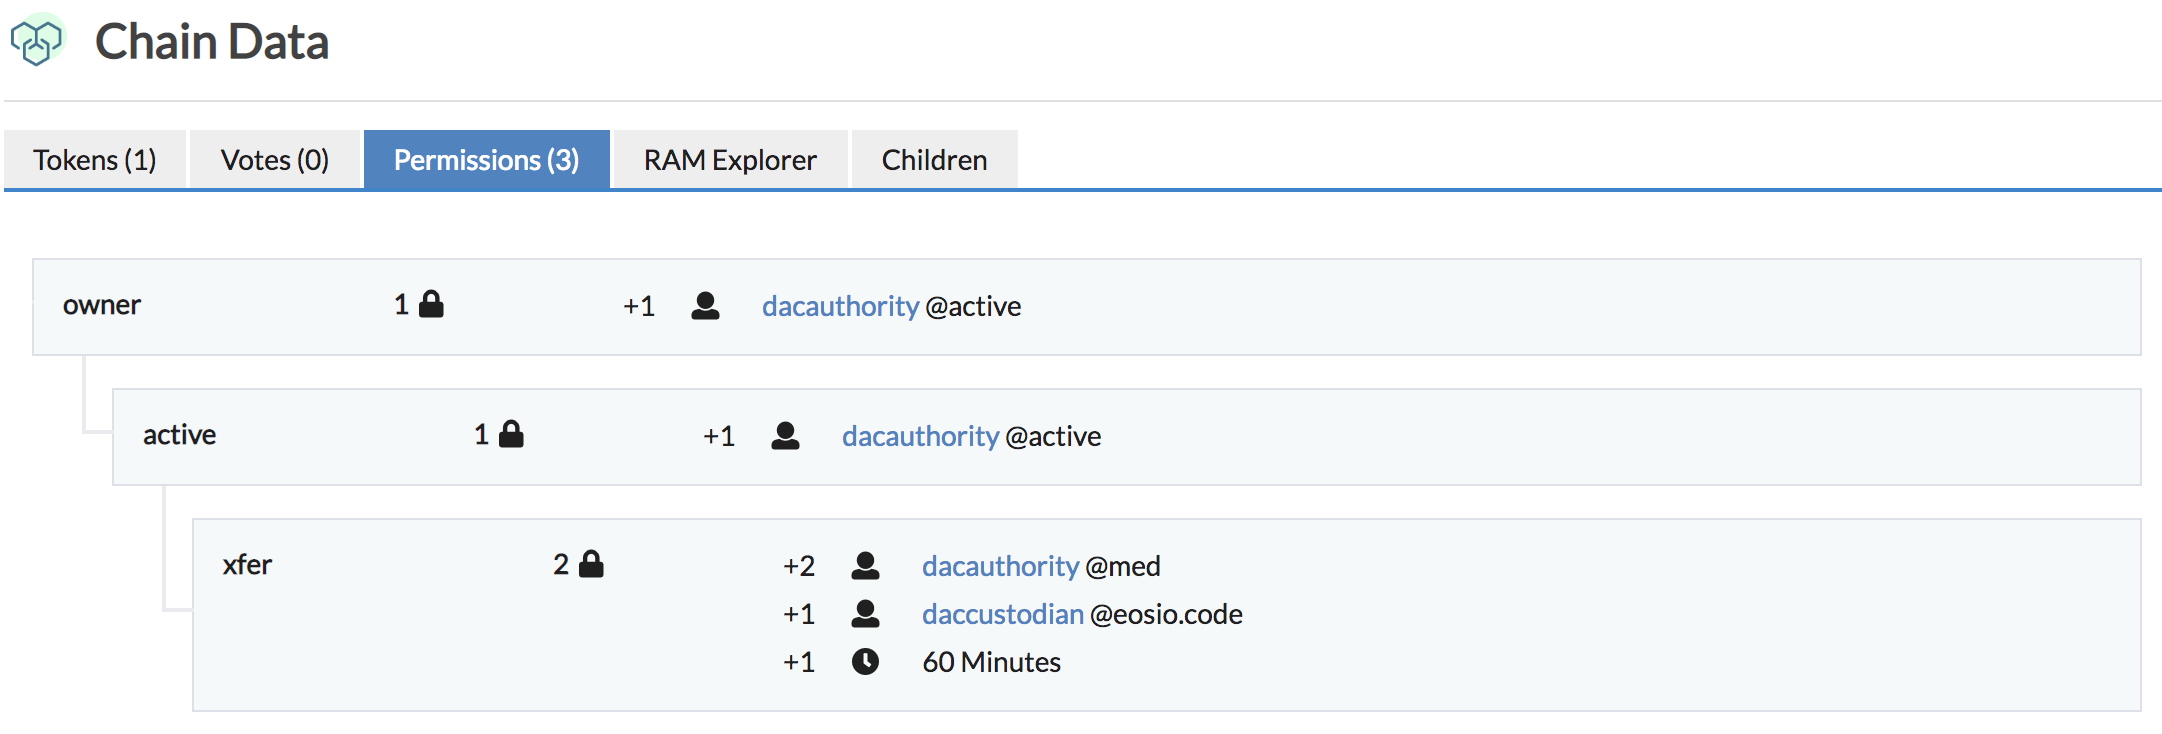Select the owner permission label
This screenshot has width=2162, height=734.
(x=102, y=305)
